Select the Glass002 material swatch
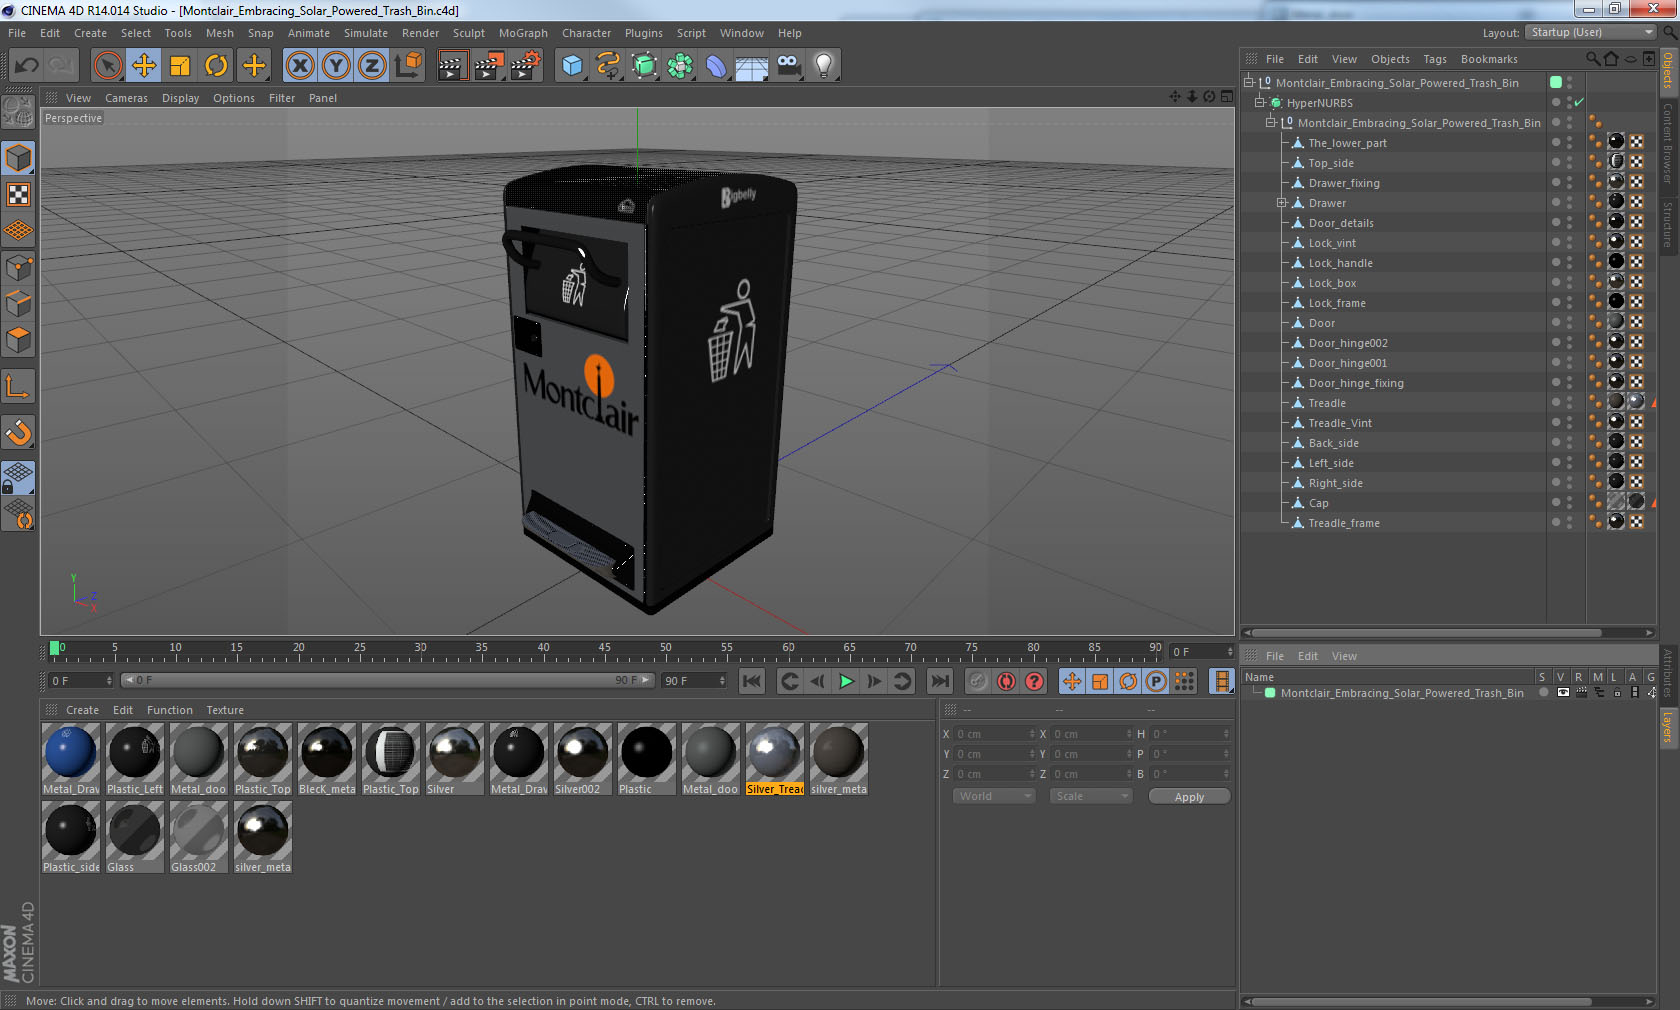This screenshot has height=1010, width=1680. pyautogui.click(x=199, y=837)
